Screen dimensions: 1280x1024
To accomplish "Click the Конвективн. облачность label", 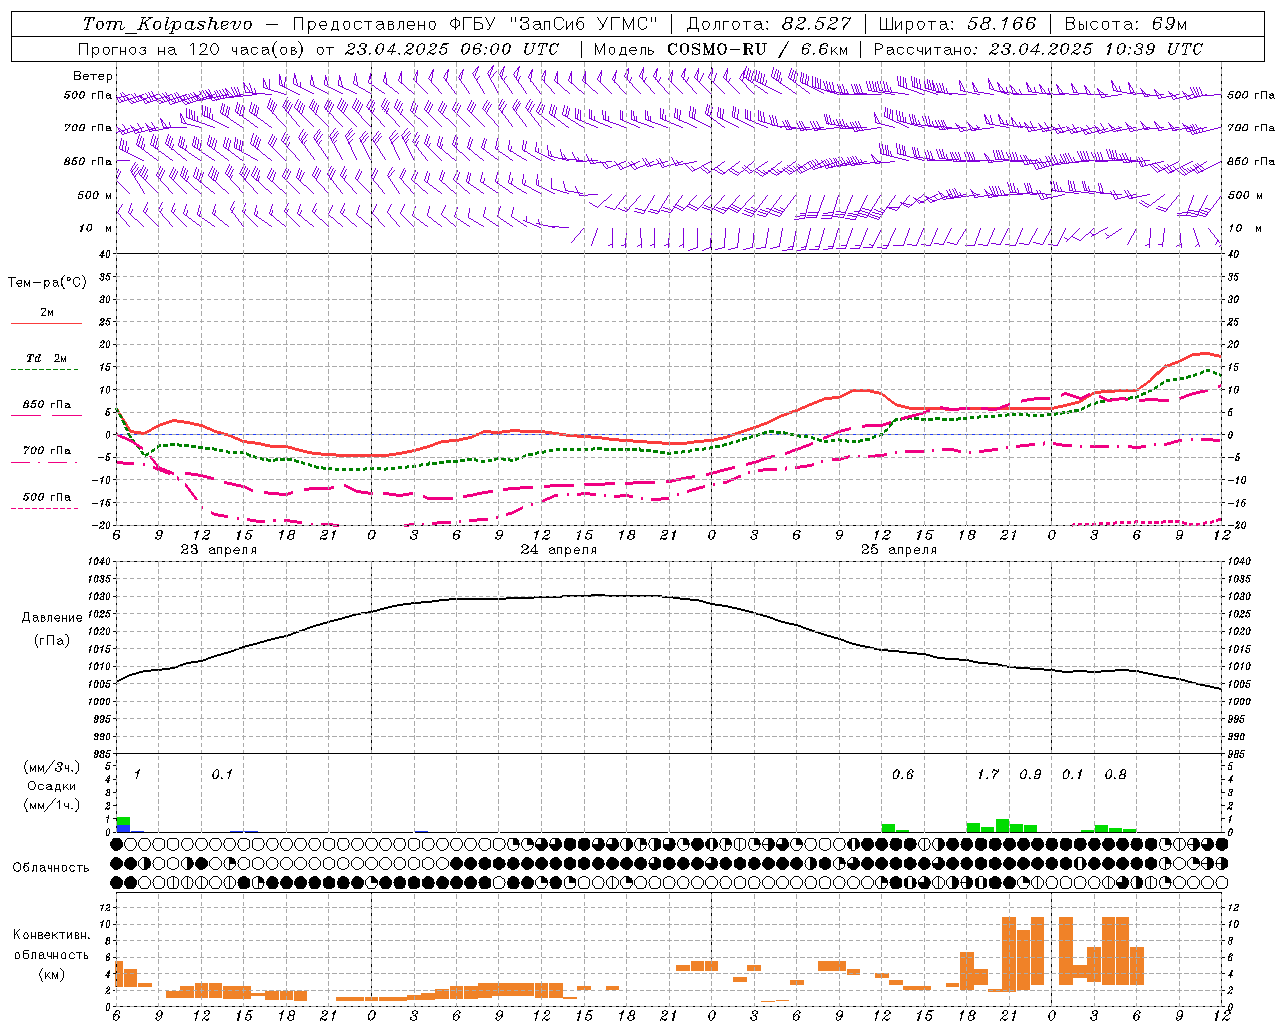I will click(x=51, y=945).
